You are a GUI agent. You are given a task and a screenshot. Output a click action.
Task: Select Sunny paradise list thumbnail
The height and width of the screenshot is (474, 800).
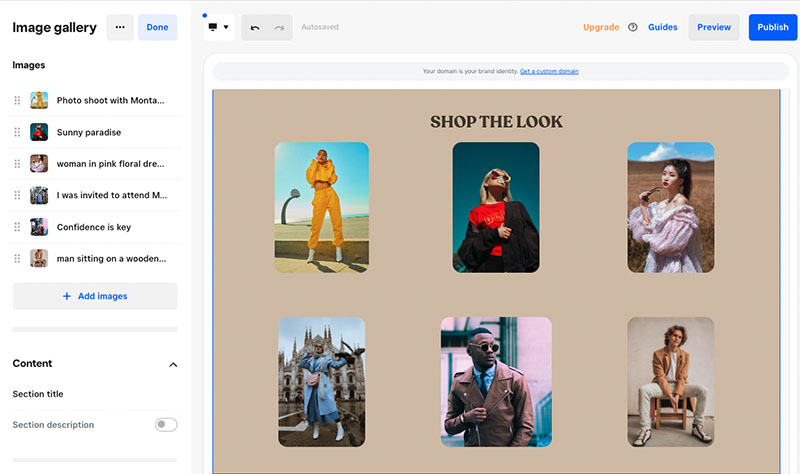click(39, 132)
